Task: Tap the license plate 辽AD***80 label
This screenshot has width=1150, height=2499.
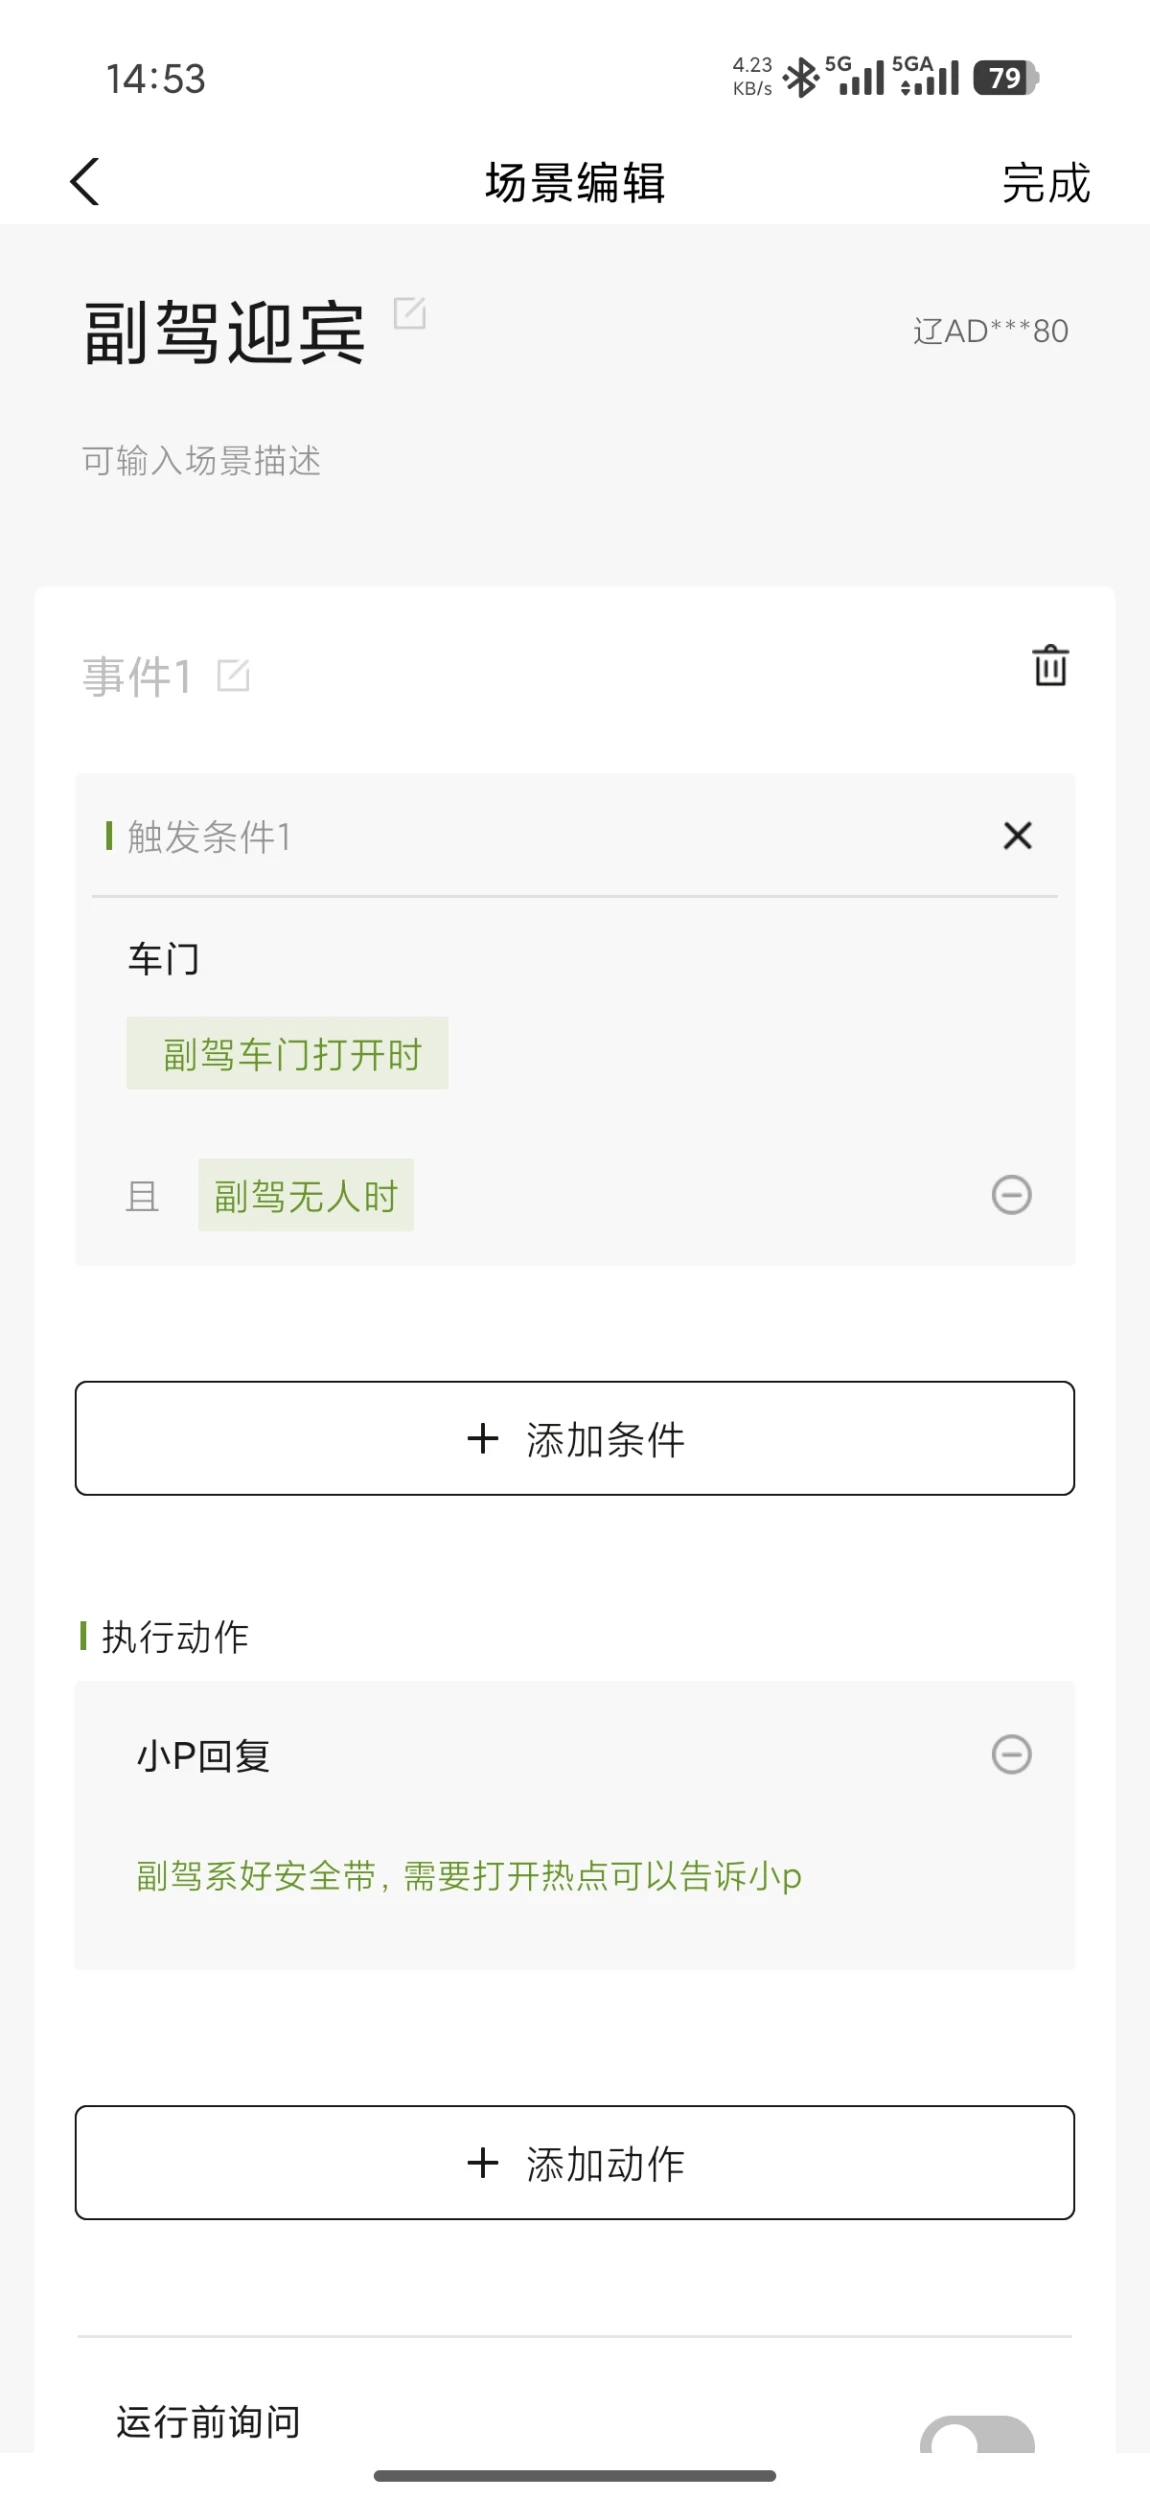Action: [x=990, y=331]
